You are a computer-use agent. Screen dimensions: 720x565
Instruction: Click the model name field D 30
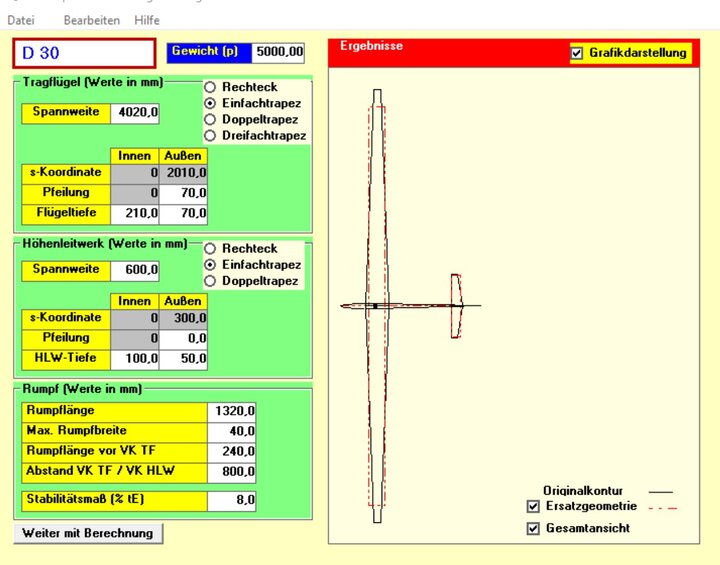point(84,53)
